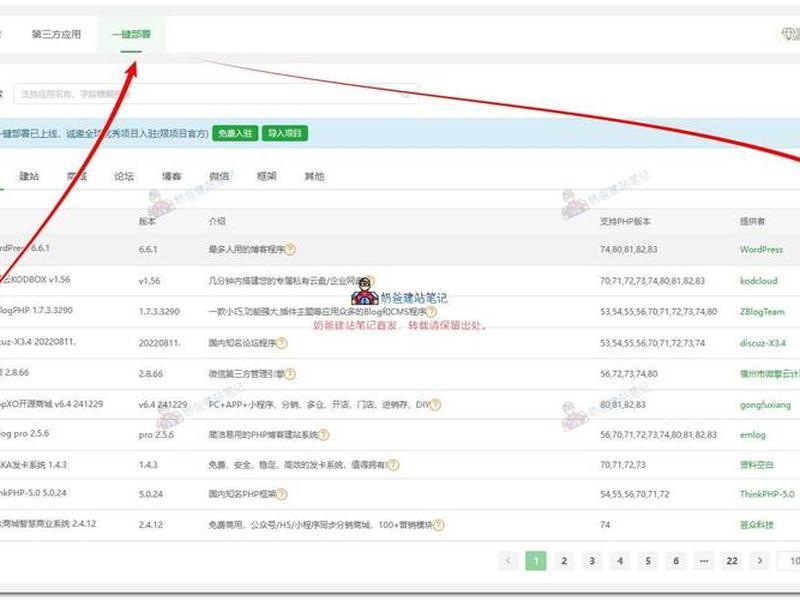Jump to the last page 22
This screenshot has height=600, width=800.
(732, 561)
